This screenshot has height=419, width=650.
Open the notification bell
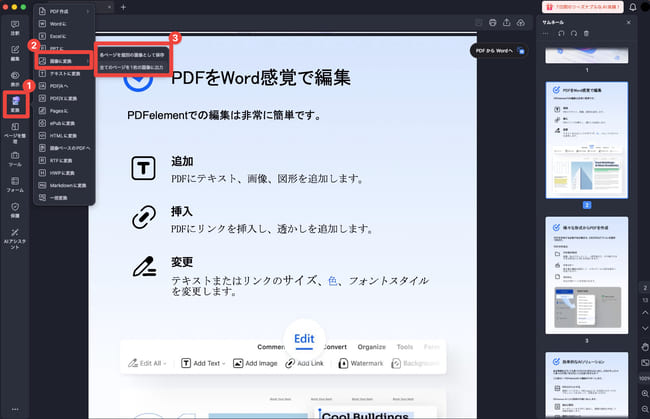tap(633, 7)
